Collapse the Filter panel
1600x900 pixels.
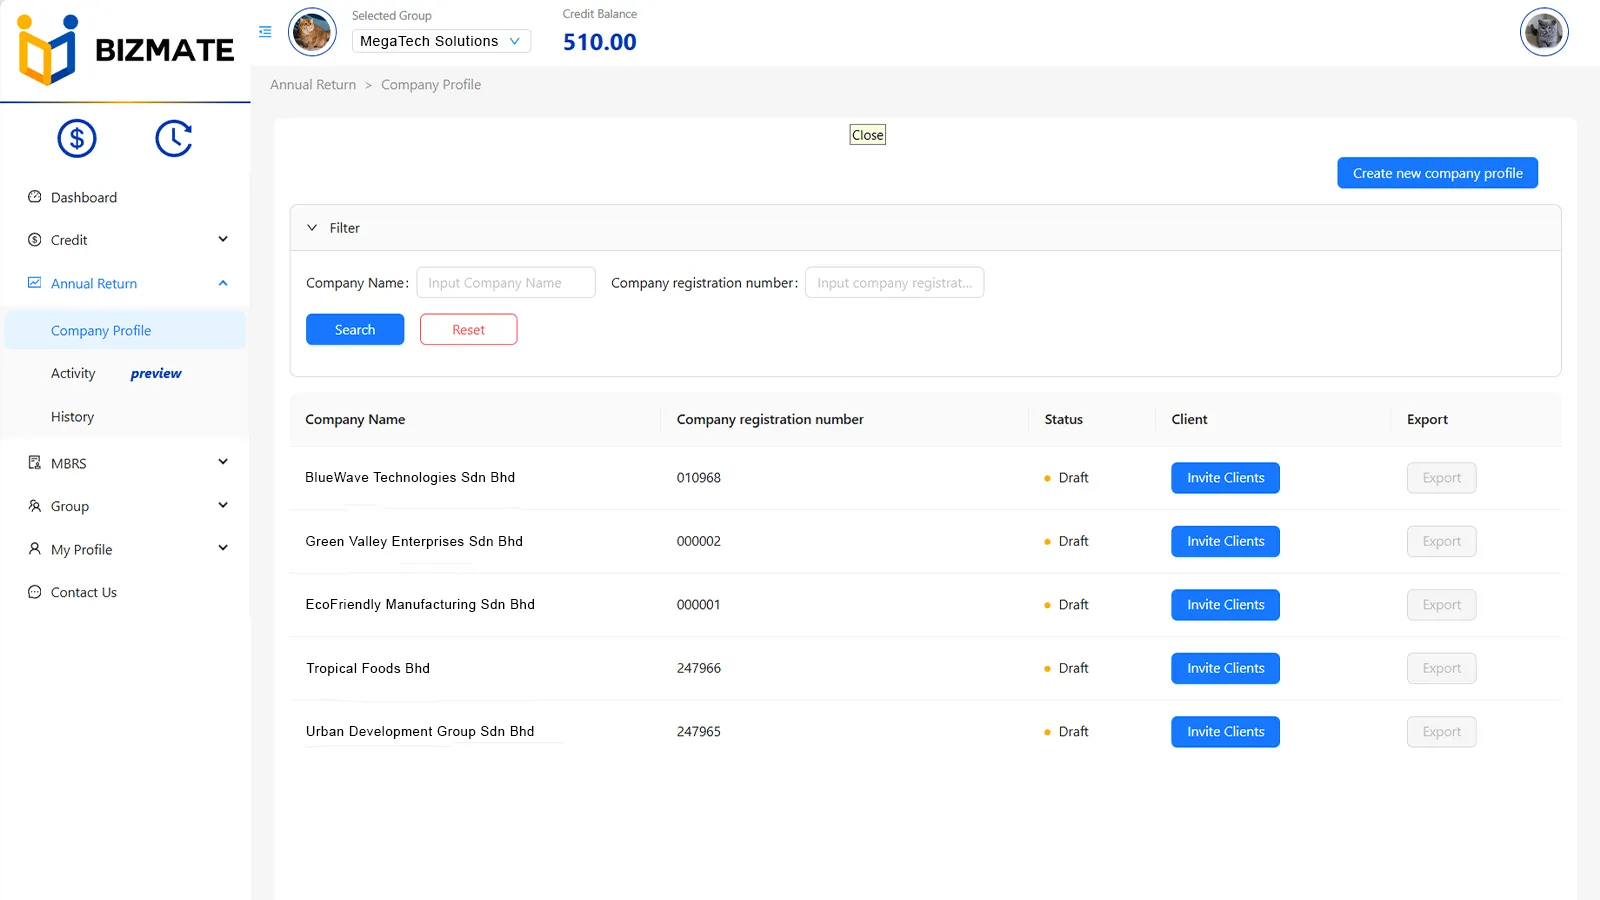pyautogui.click(x=312, y=228)
